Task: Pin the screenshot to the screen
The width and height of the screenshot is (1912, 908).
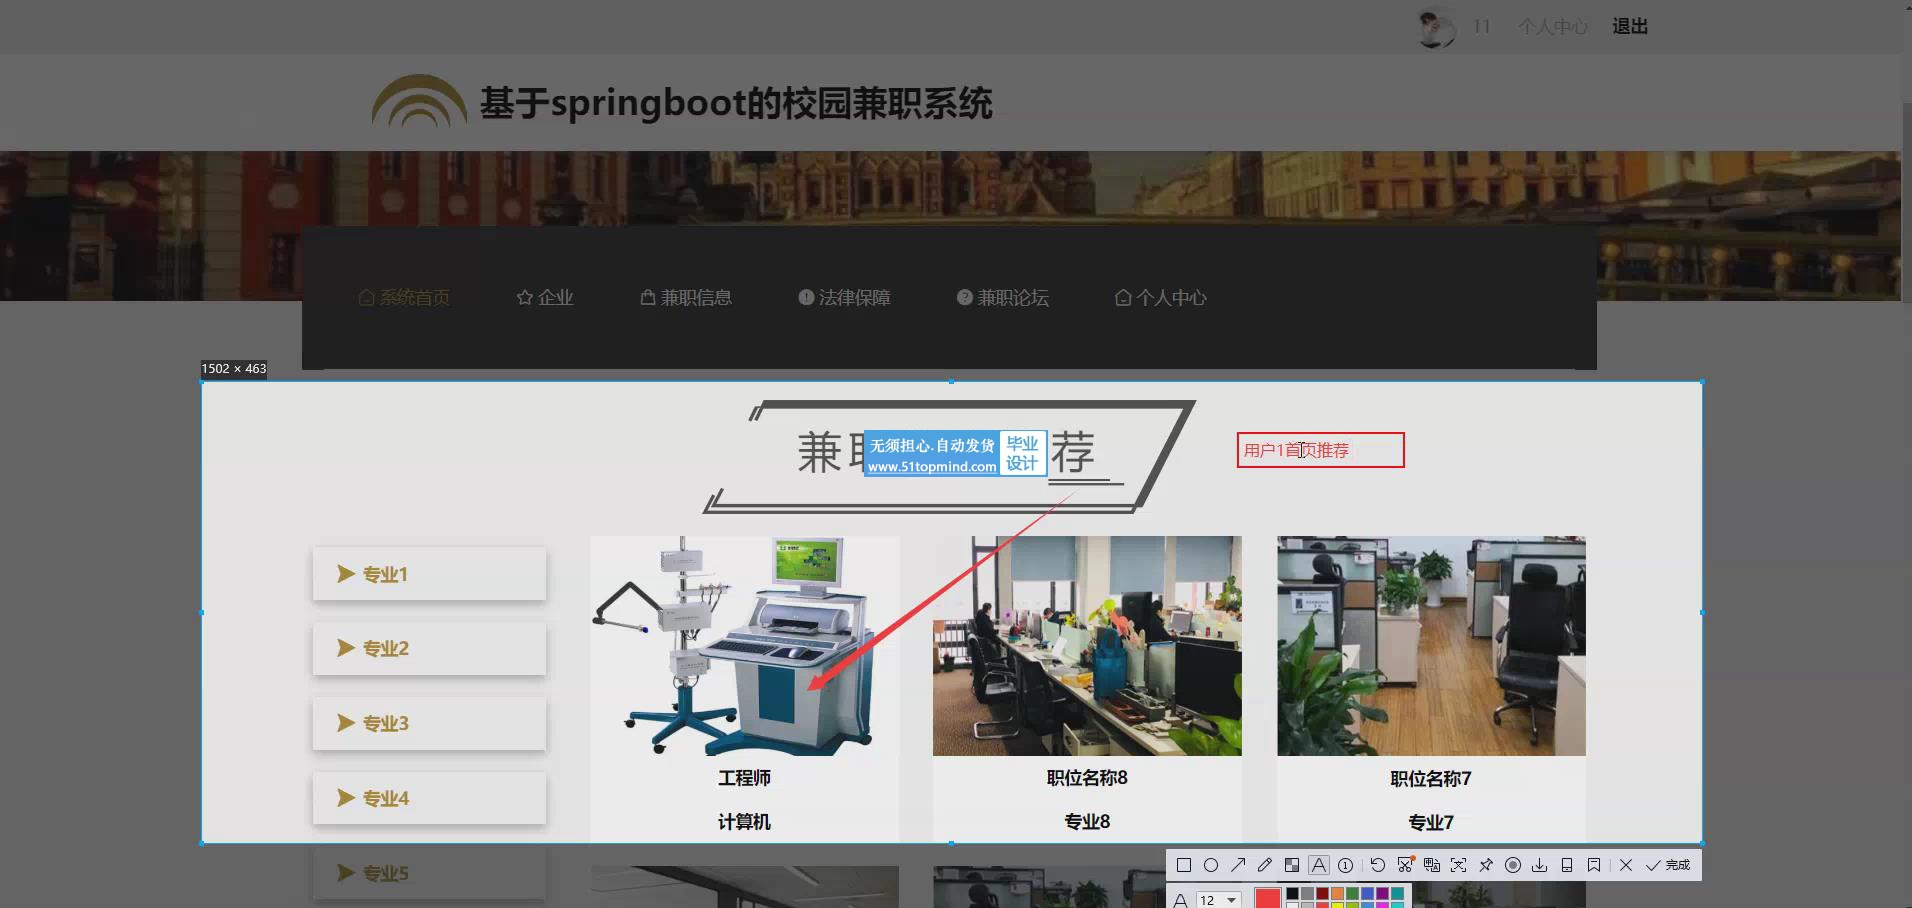Action: click(x=1486, y=865)
